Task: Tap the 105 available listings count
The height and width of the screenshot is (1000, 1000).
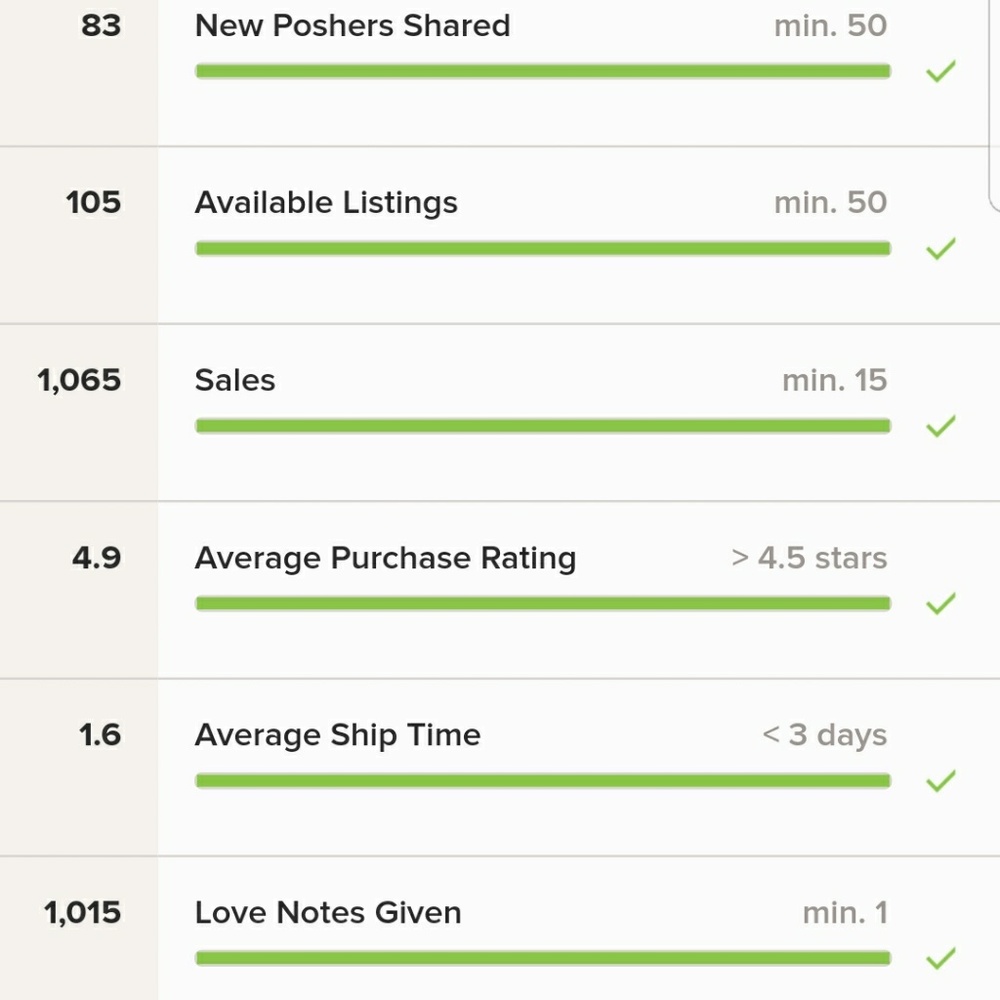Action: [93, 203]
